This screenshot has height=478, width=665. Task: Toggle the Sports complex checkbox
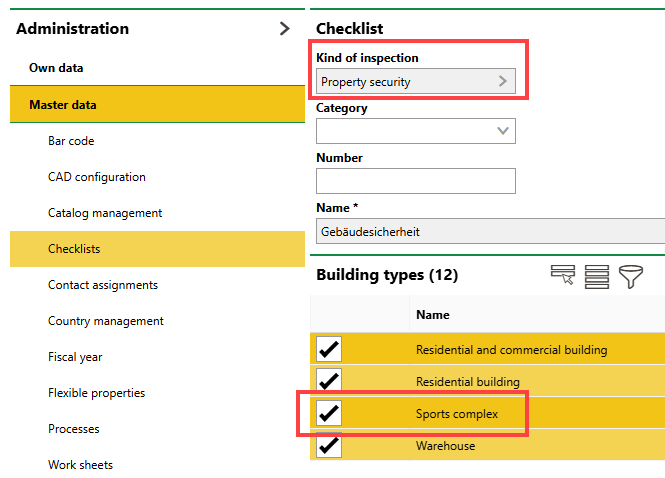click(329, 413)
